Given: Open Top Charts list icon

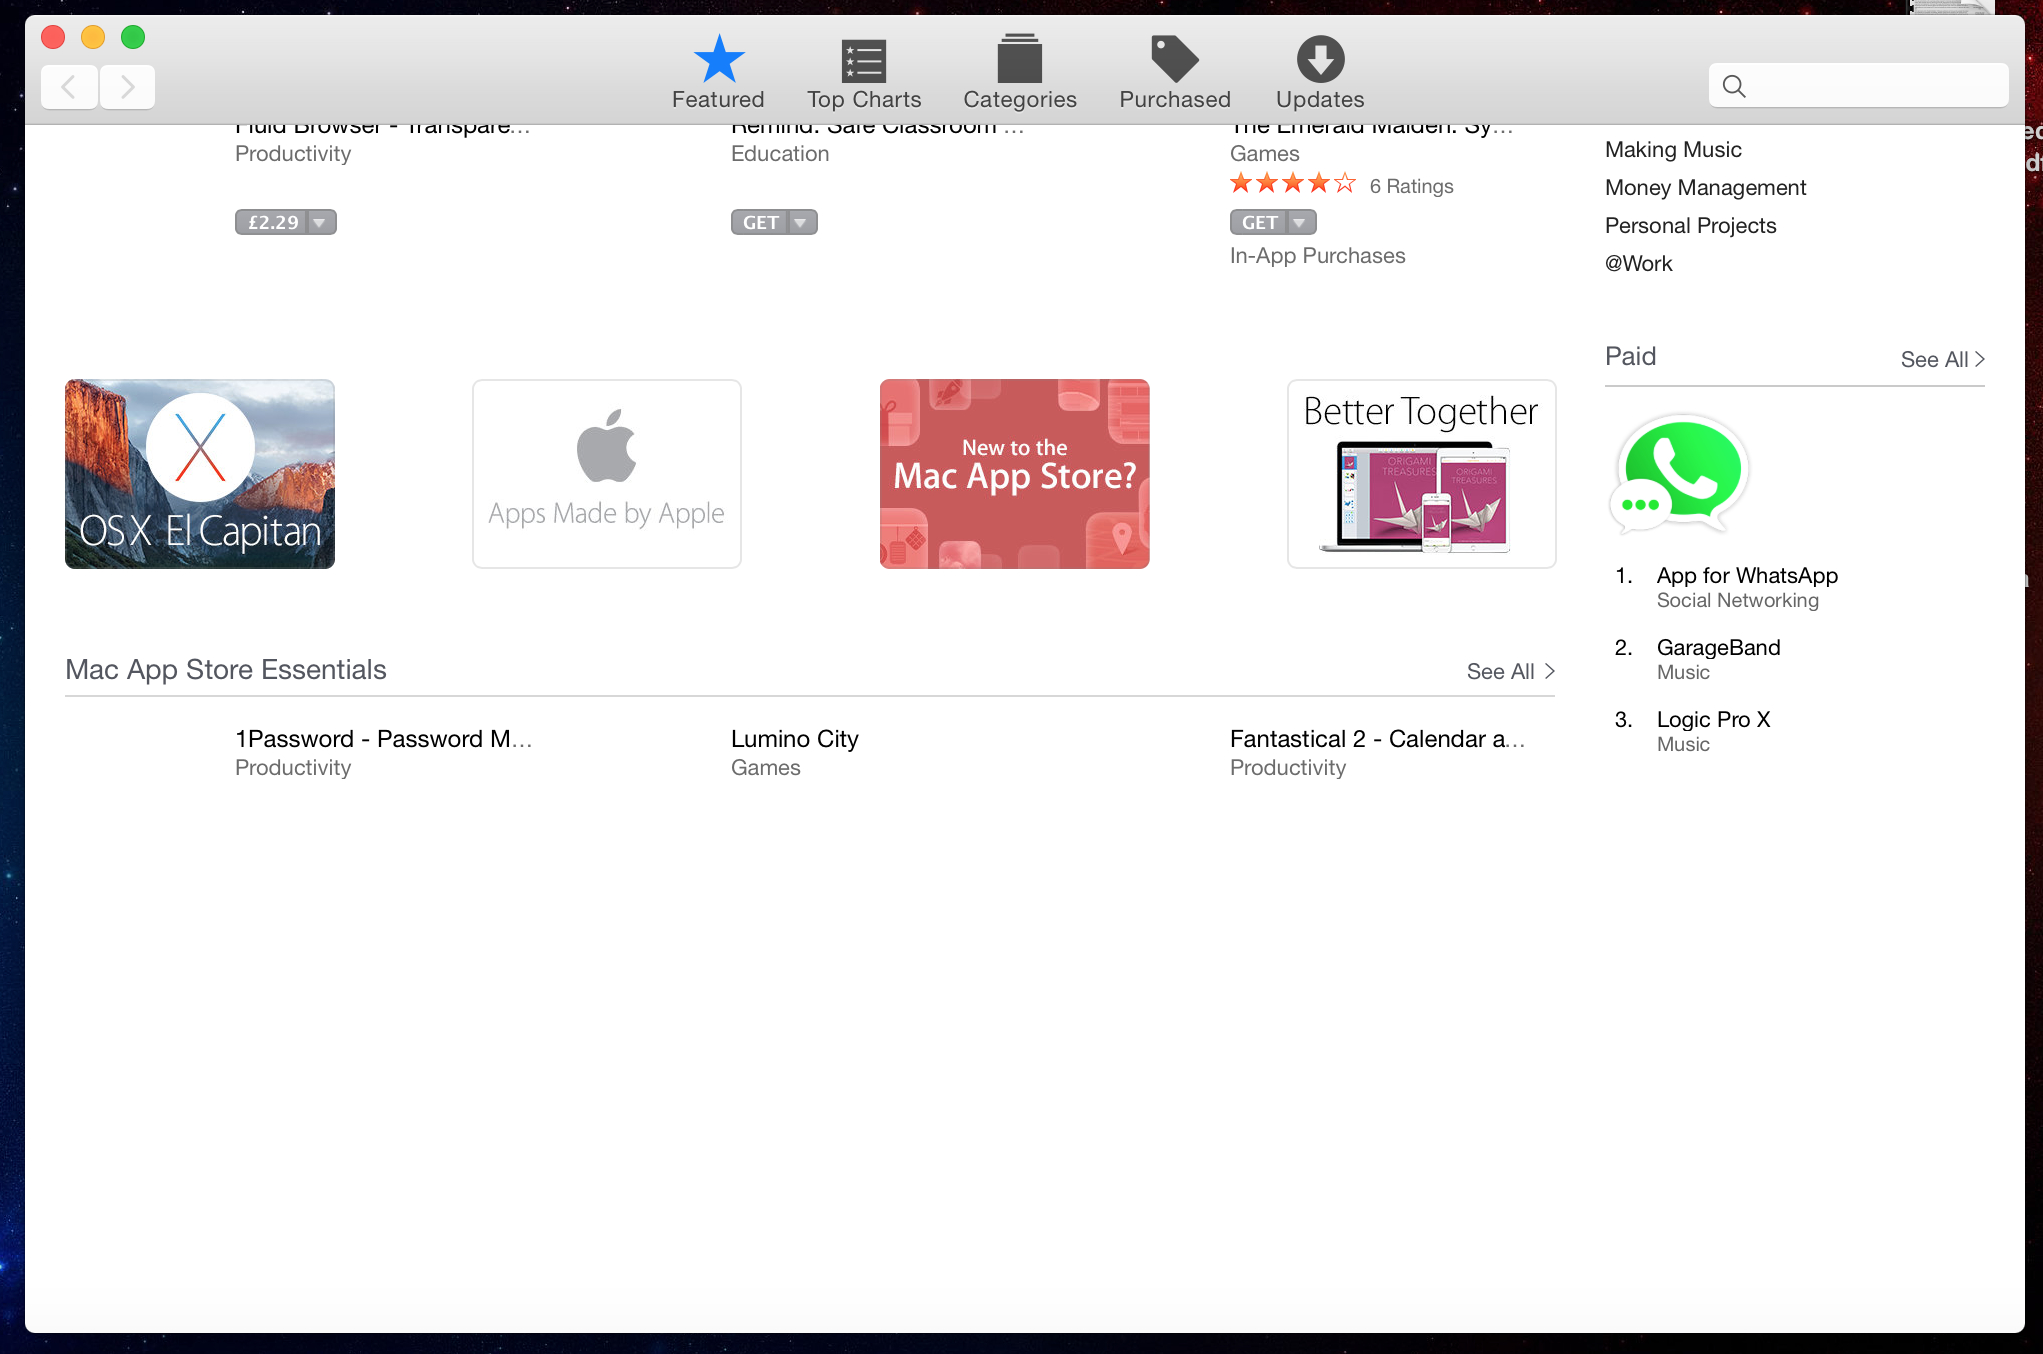Looking at the screenshot, I should [864, 60].
